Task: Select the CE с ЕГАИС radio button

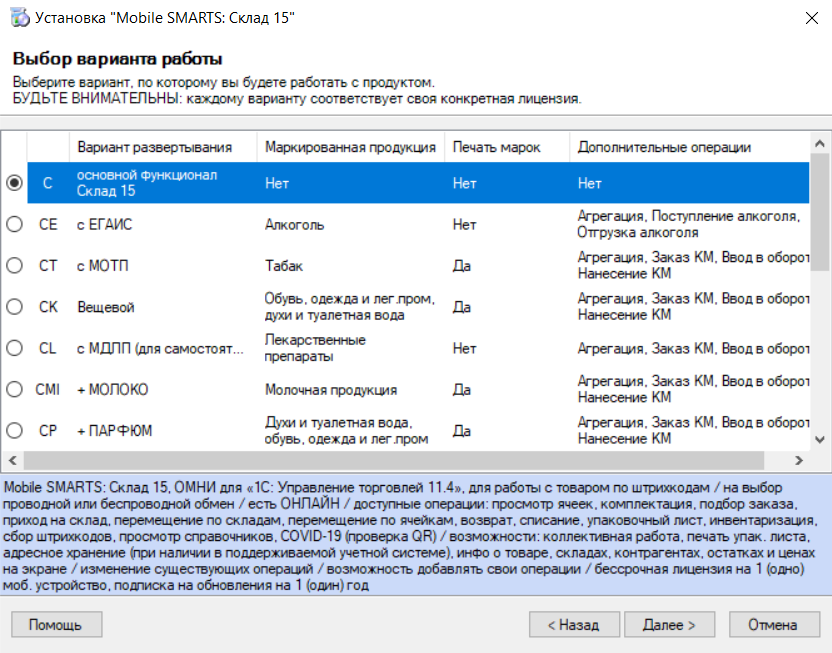Action: [x=14, y=224]
